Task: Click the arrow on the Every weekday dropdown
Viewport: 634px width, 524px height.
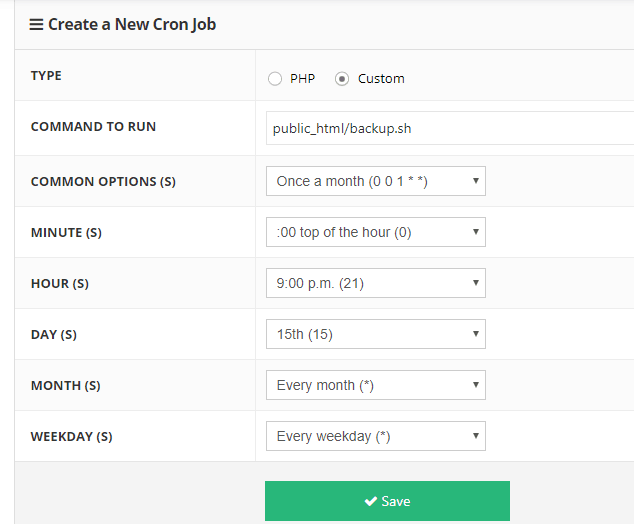Action: (x=475, y=436)
